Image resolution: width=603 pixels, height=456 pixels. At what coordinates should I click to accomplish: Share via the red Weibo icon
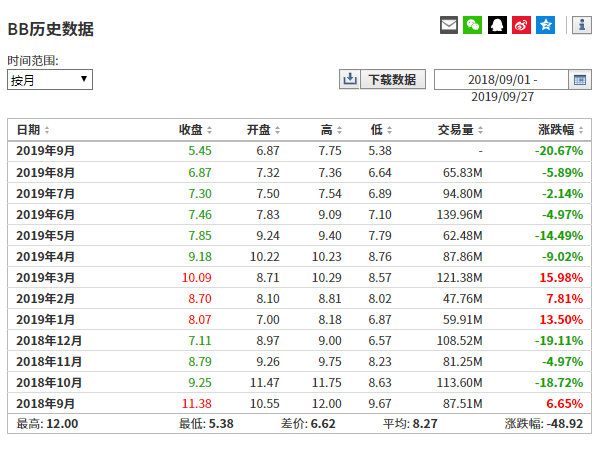tap(521, 25)
